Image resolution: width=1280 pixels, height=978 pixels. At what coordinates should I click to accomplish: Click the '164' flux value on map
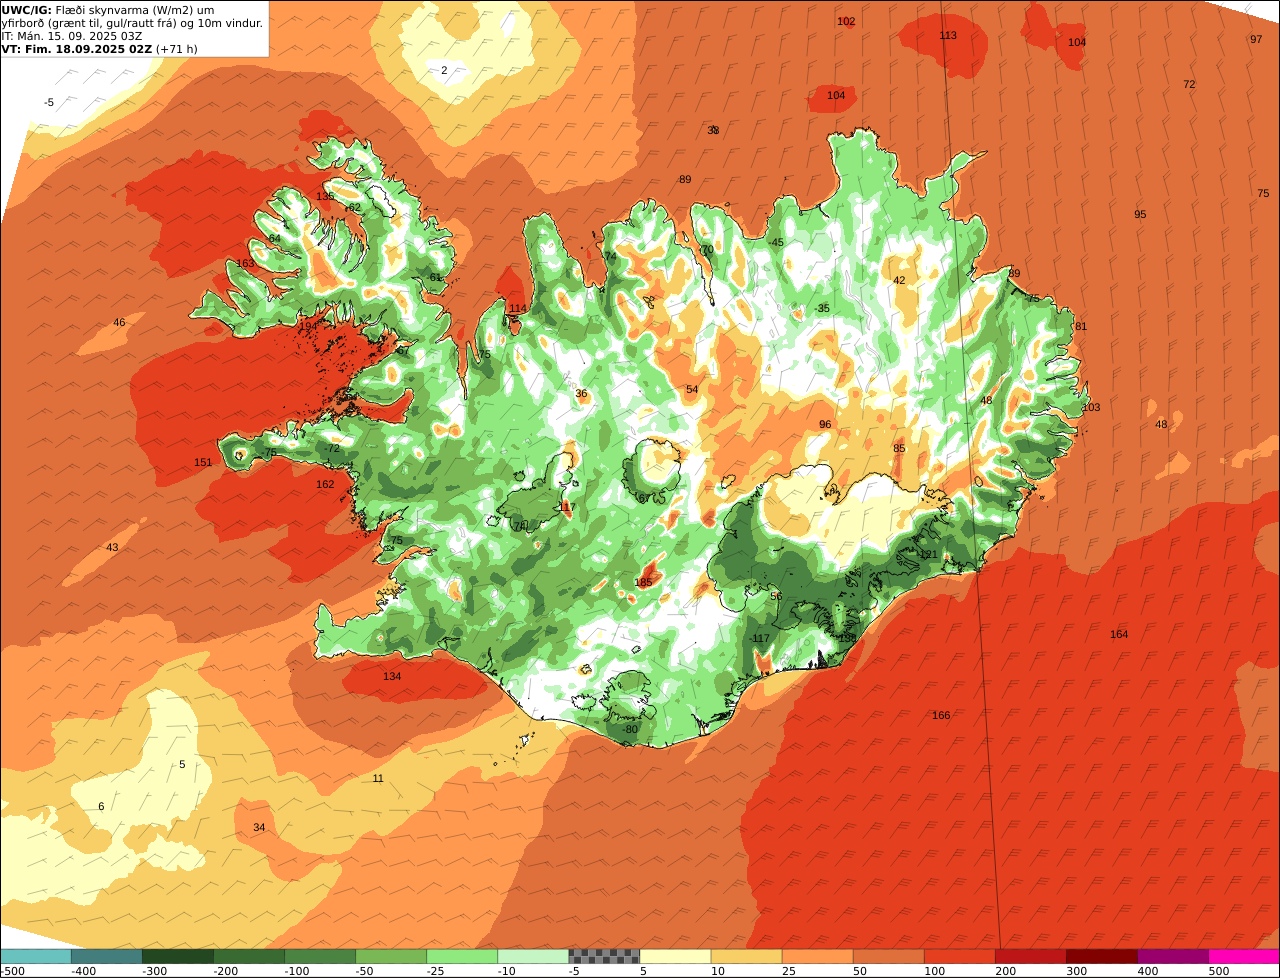click(x=1119, y=634)
